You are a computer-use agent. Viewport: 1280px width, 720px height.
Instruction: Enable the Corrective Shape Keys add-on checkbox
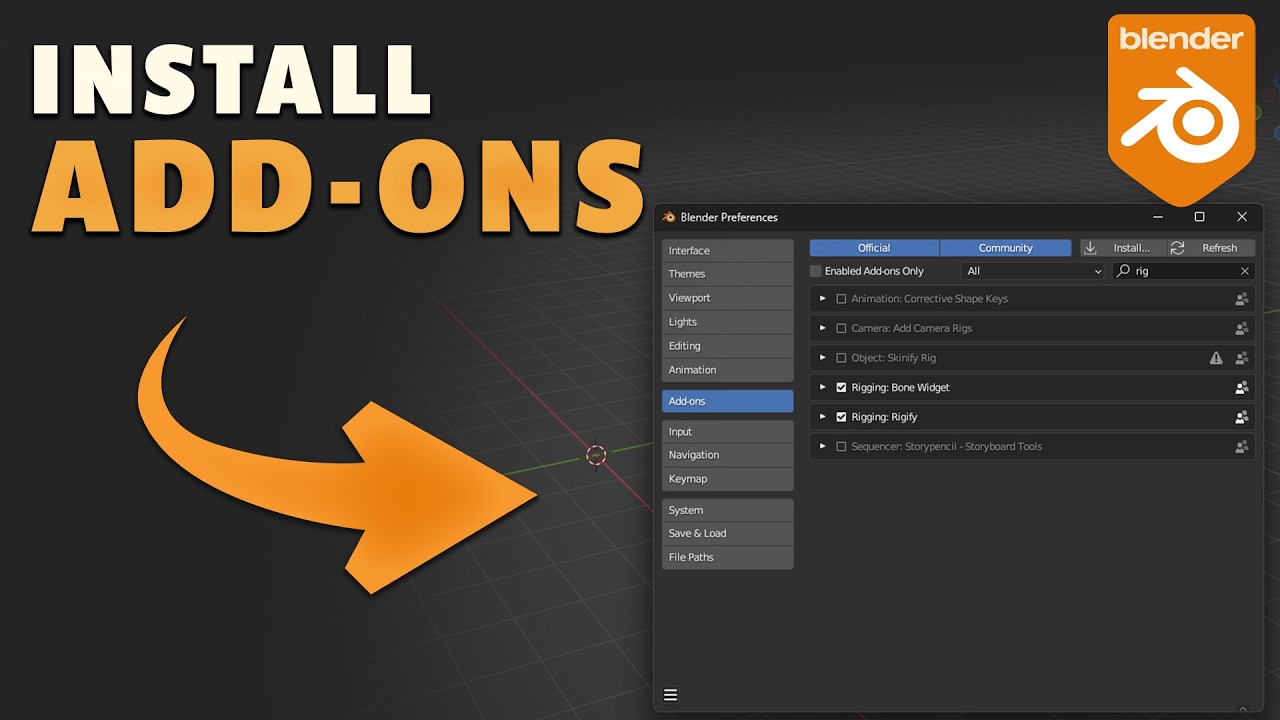(841, 299)
